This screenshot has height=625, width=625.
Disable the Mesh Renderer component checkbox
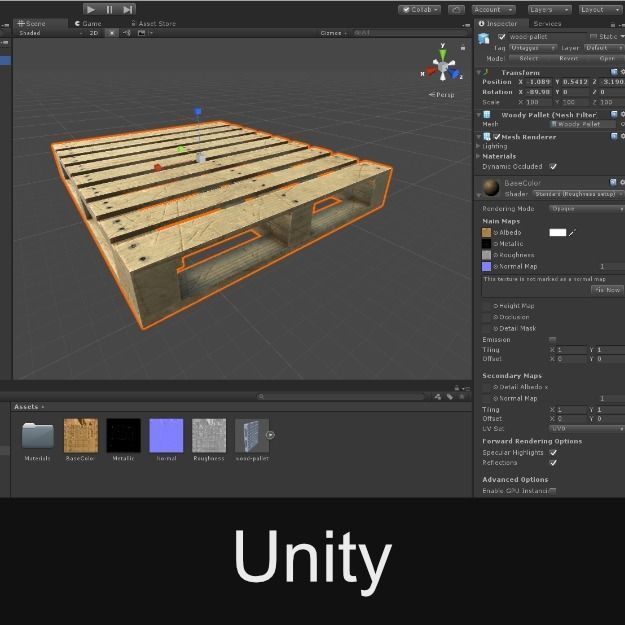pos(497,137)
